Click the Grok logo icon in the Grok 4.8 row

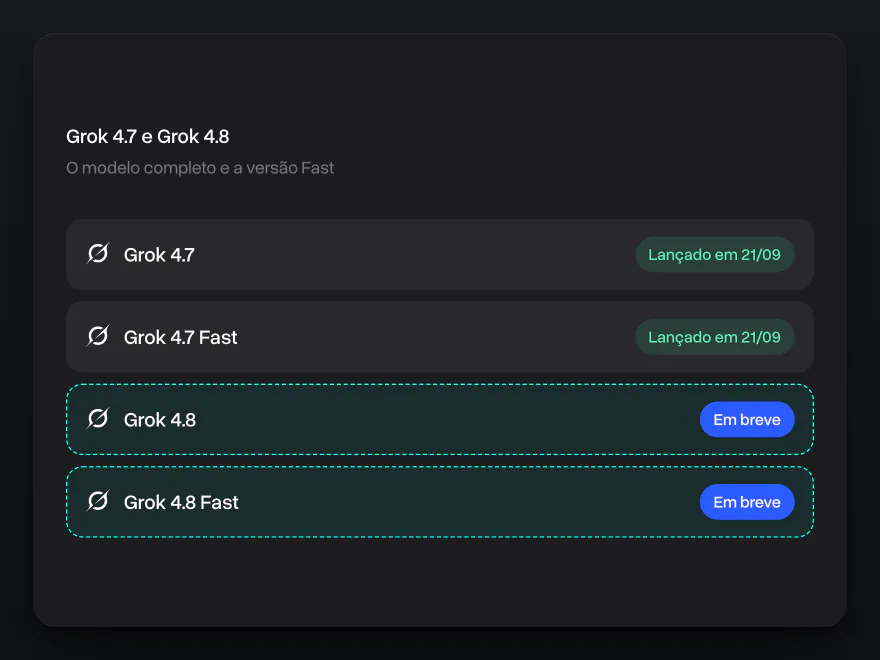click(x=98, y=419)
